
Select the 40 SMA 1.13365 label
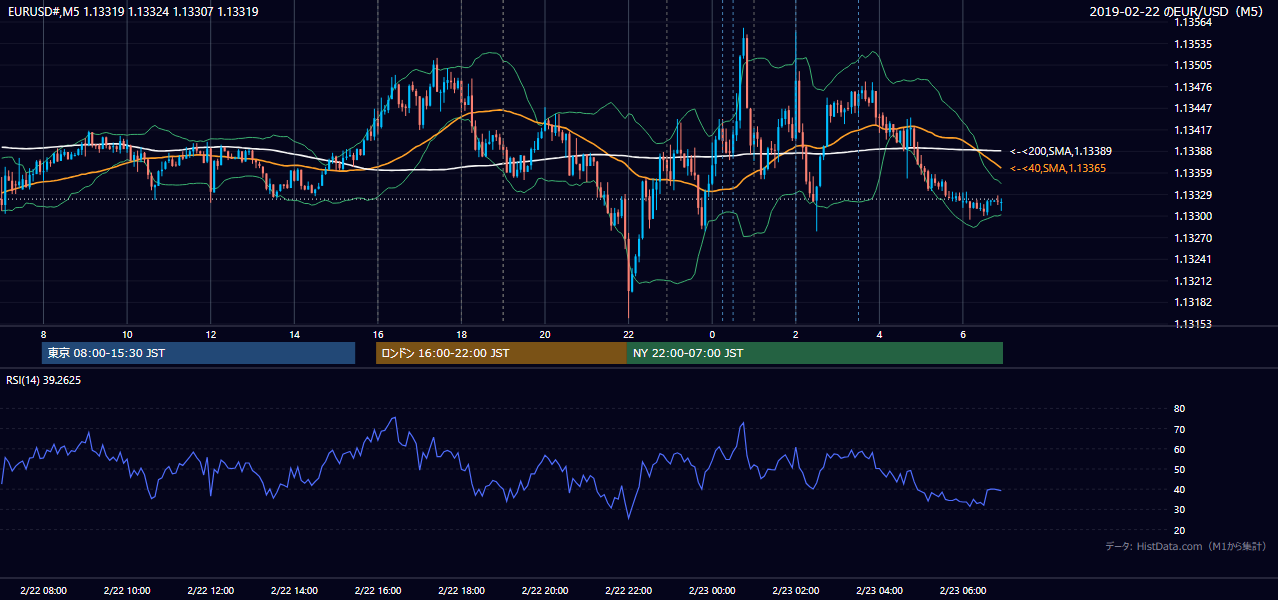tap(1058, 169)
